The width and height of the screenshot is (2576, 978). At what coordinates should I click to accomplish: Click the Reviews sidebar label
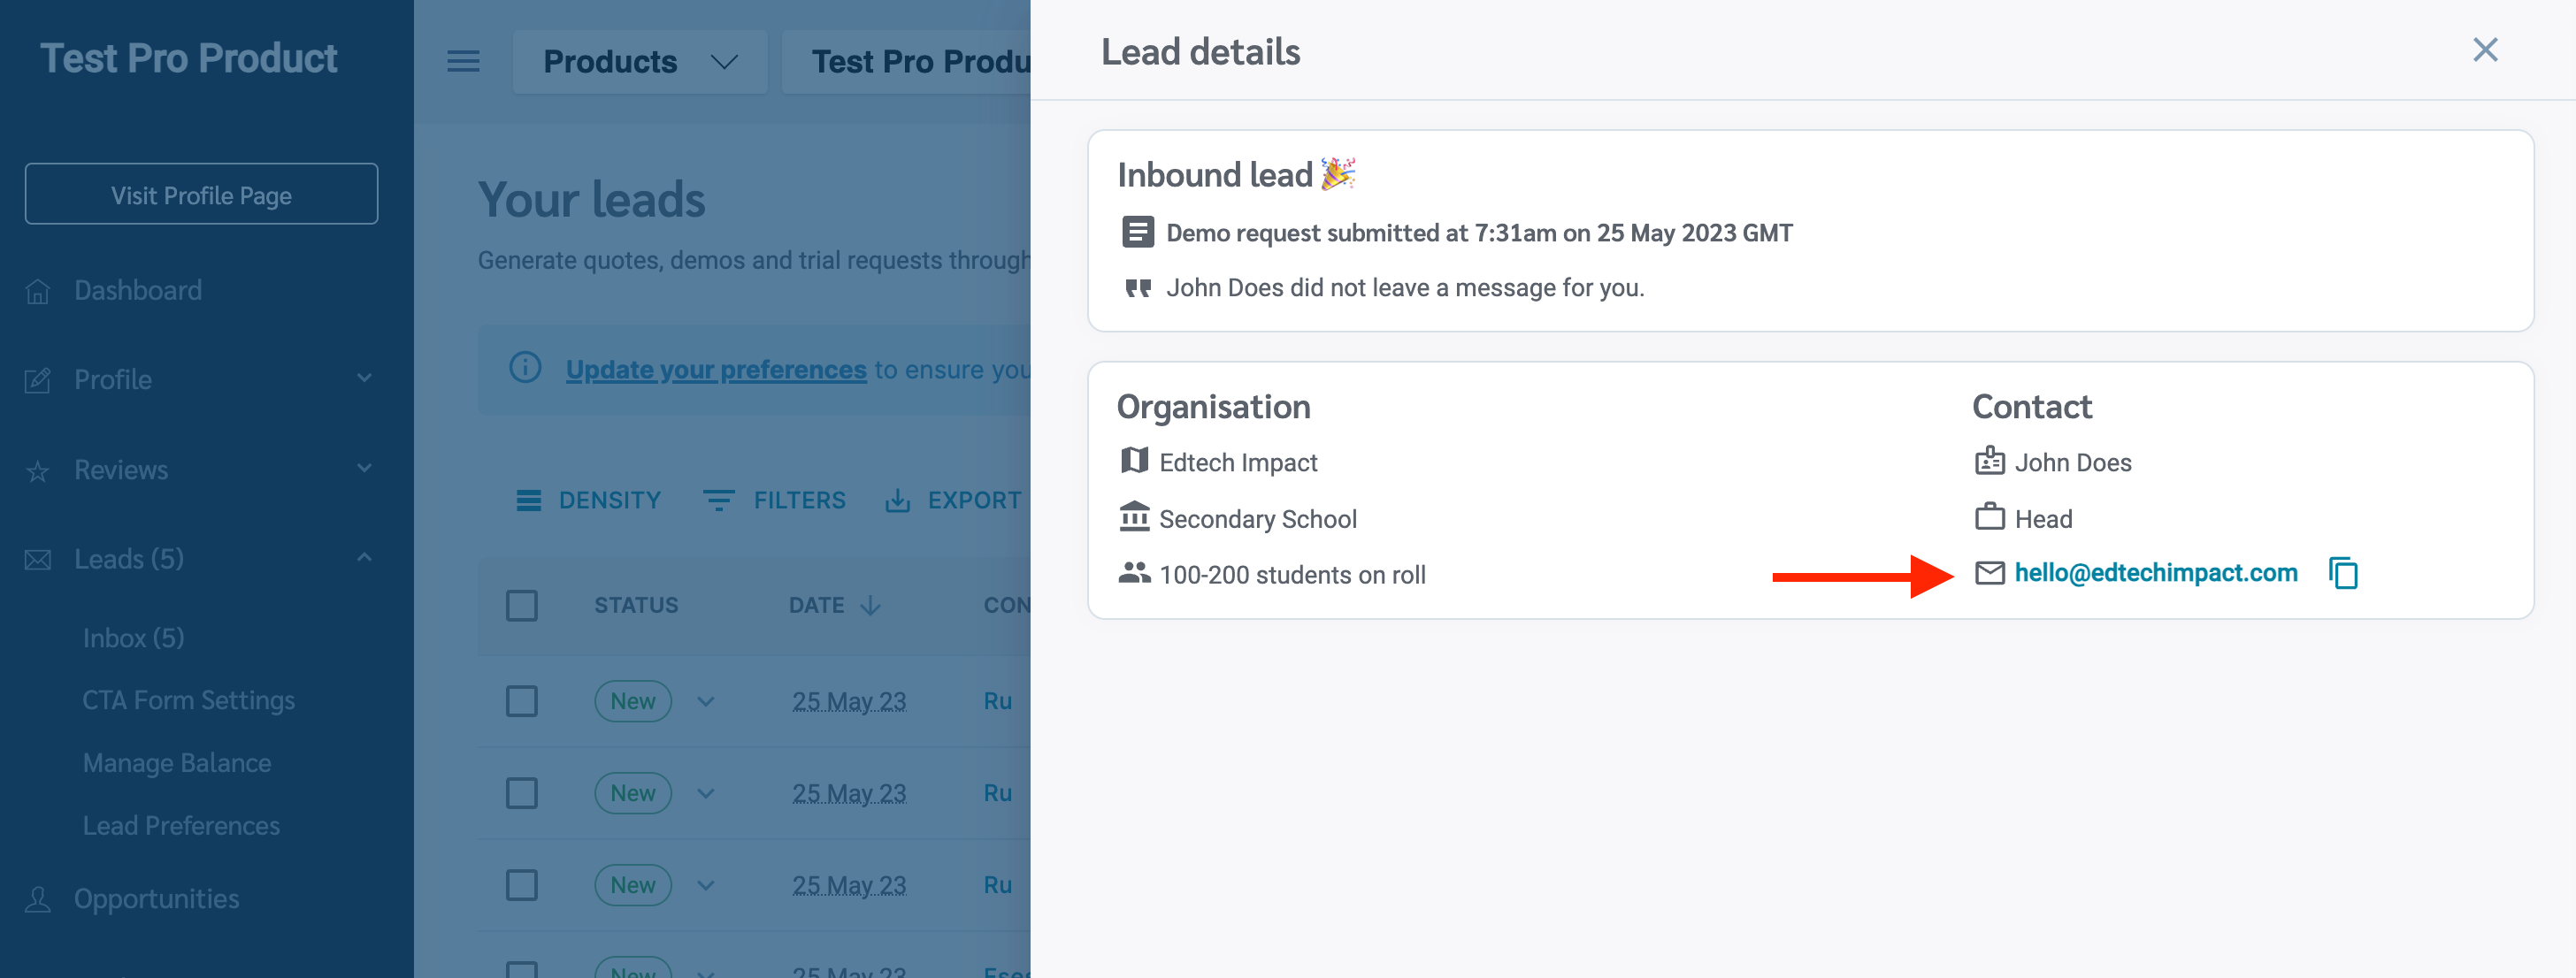coord(121,470)
